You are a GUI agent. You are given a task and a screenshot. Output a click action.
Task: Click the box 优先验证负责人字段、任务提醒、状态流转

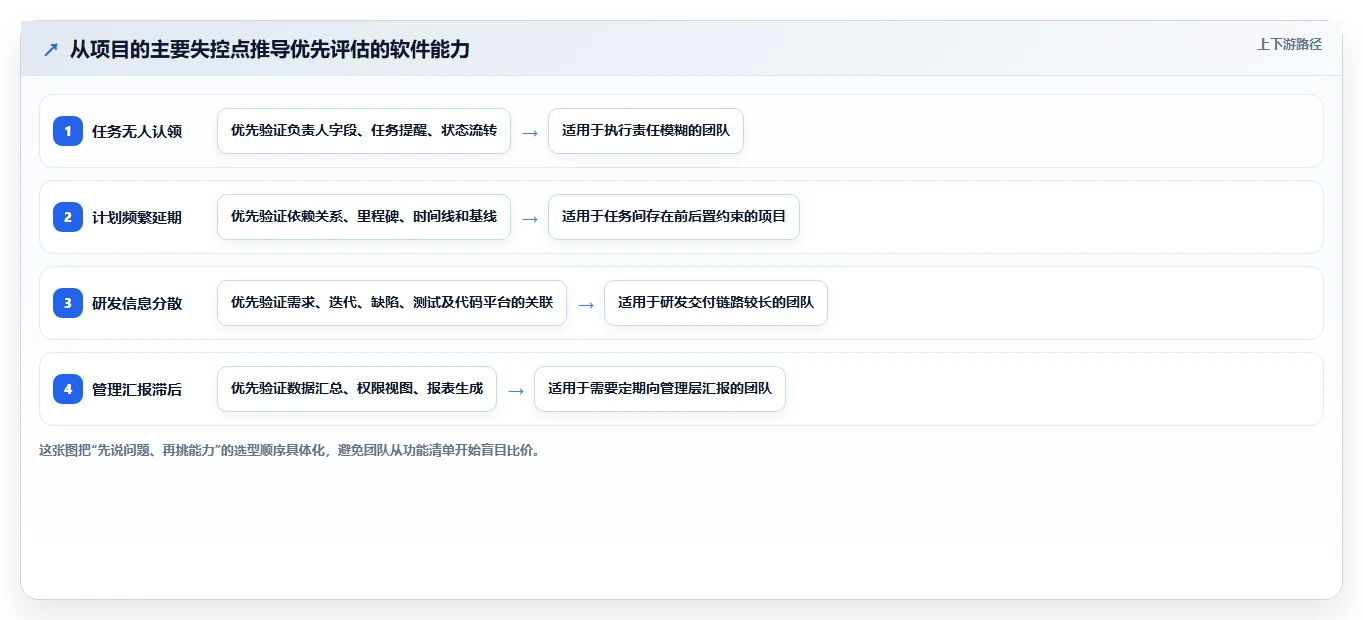(364, 131)
